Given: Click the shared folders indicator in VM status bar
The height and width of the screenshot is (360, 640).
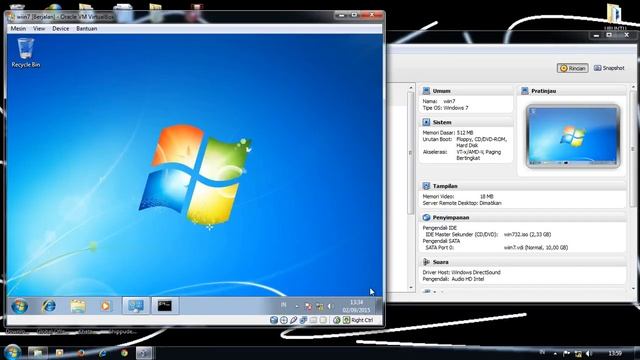Looking at the screenshot, I should (313, 320).
